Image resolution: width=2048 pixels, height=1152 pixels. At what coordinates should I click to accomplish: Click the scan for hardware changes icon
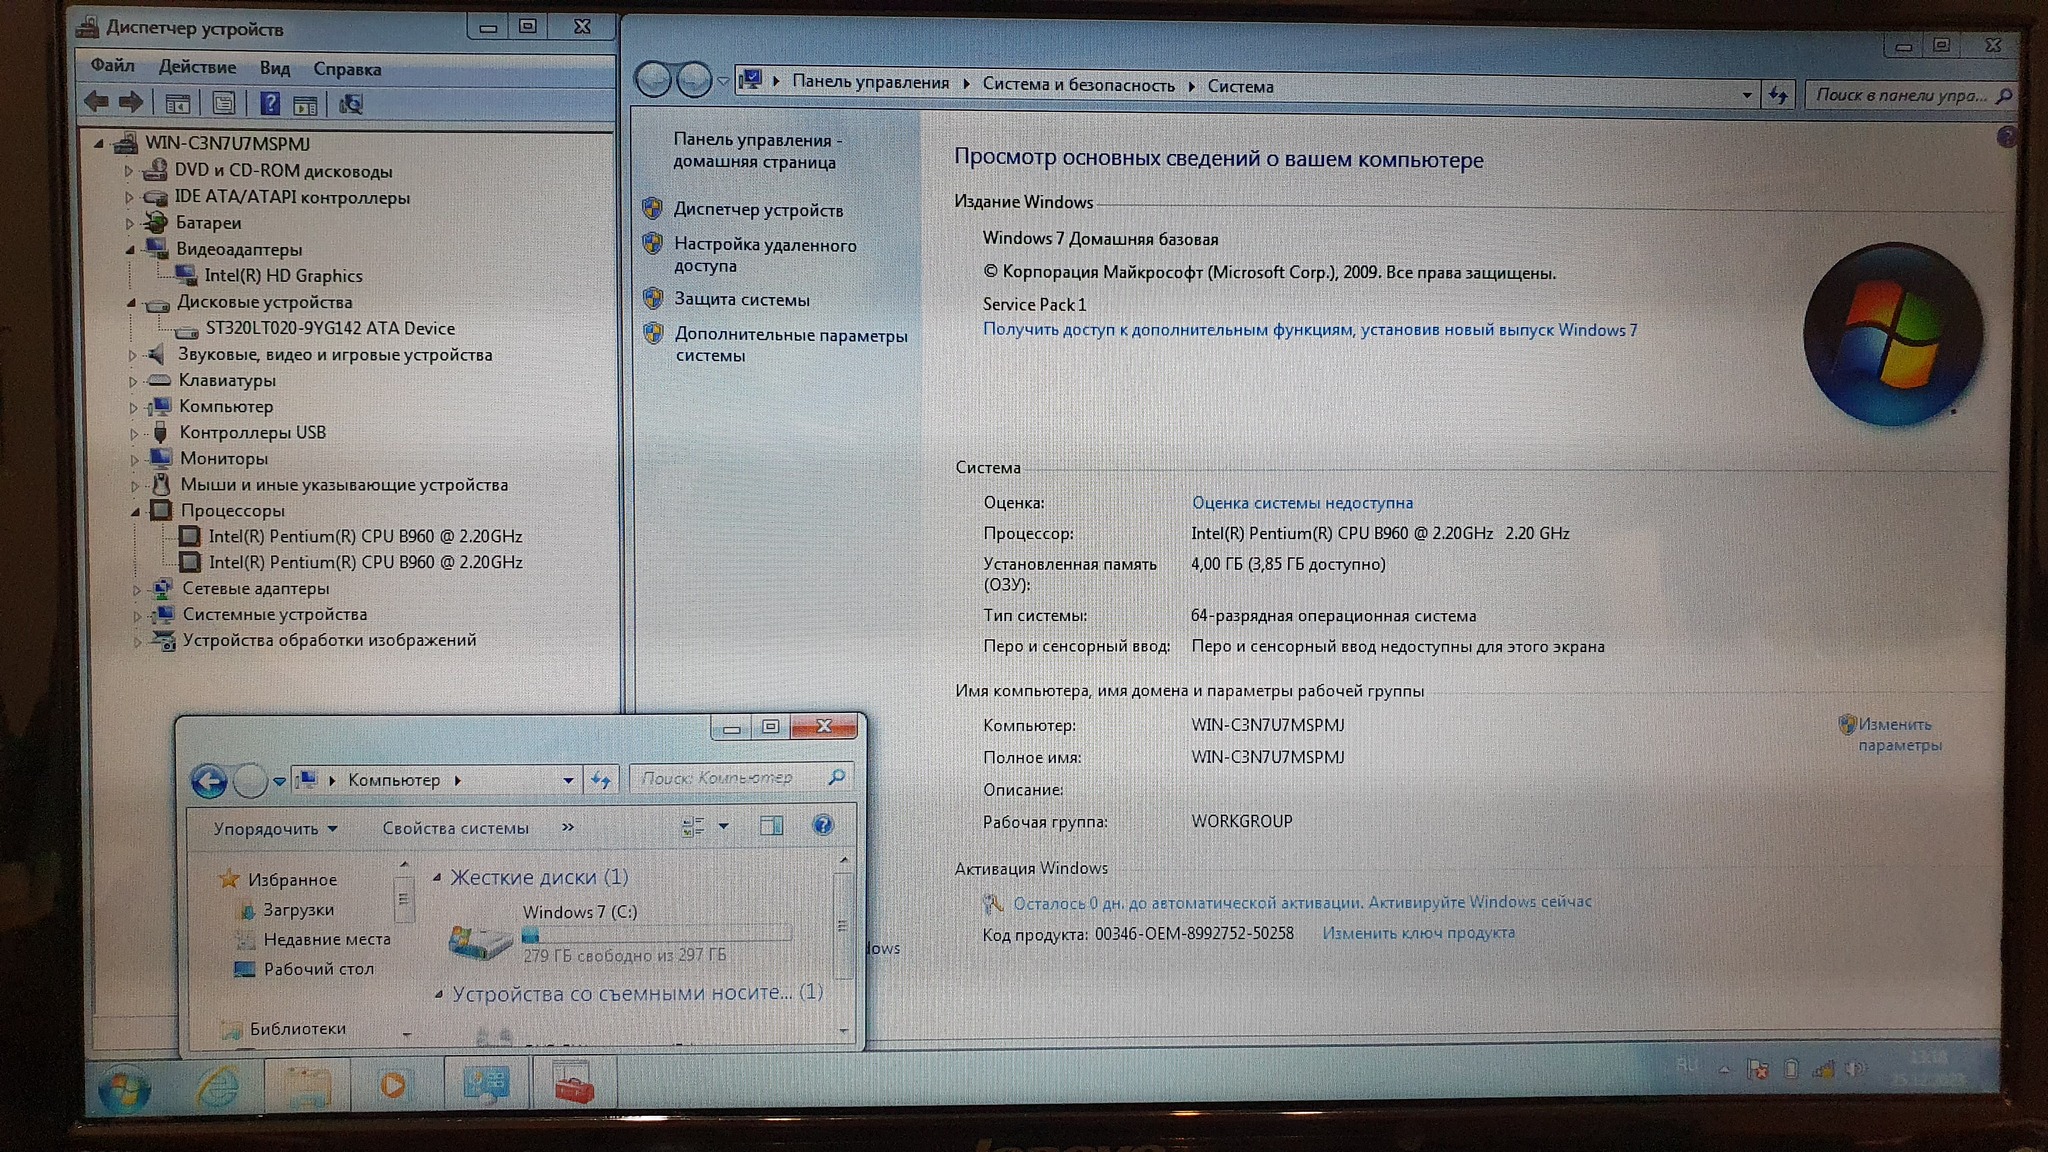[351, 104]
